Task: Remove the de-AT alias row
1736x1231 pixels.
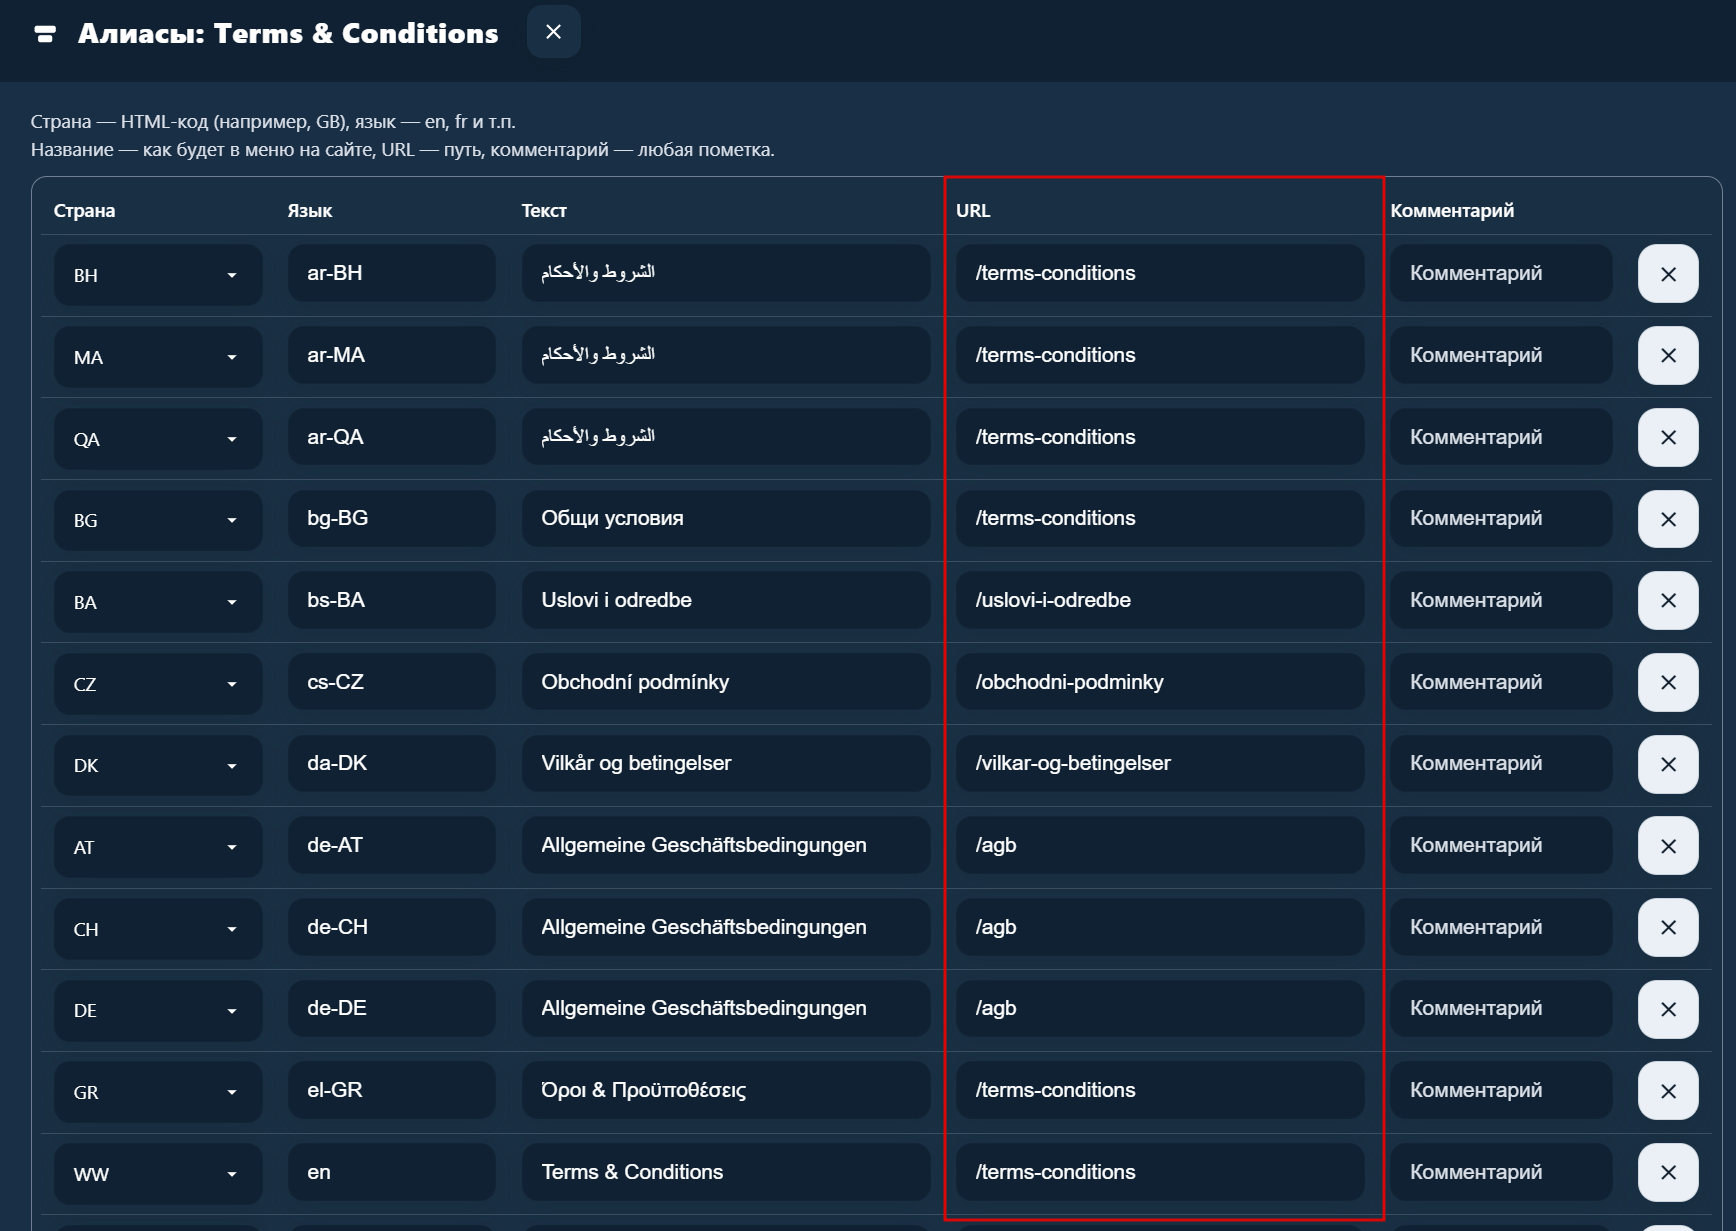Action: tap(1668, 846)
